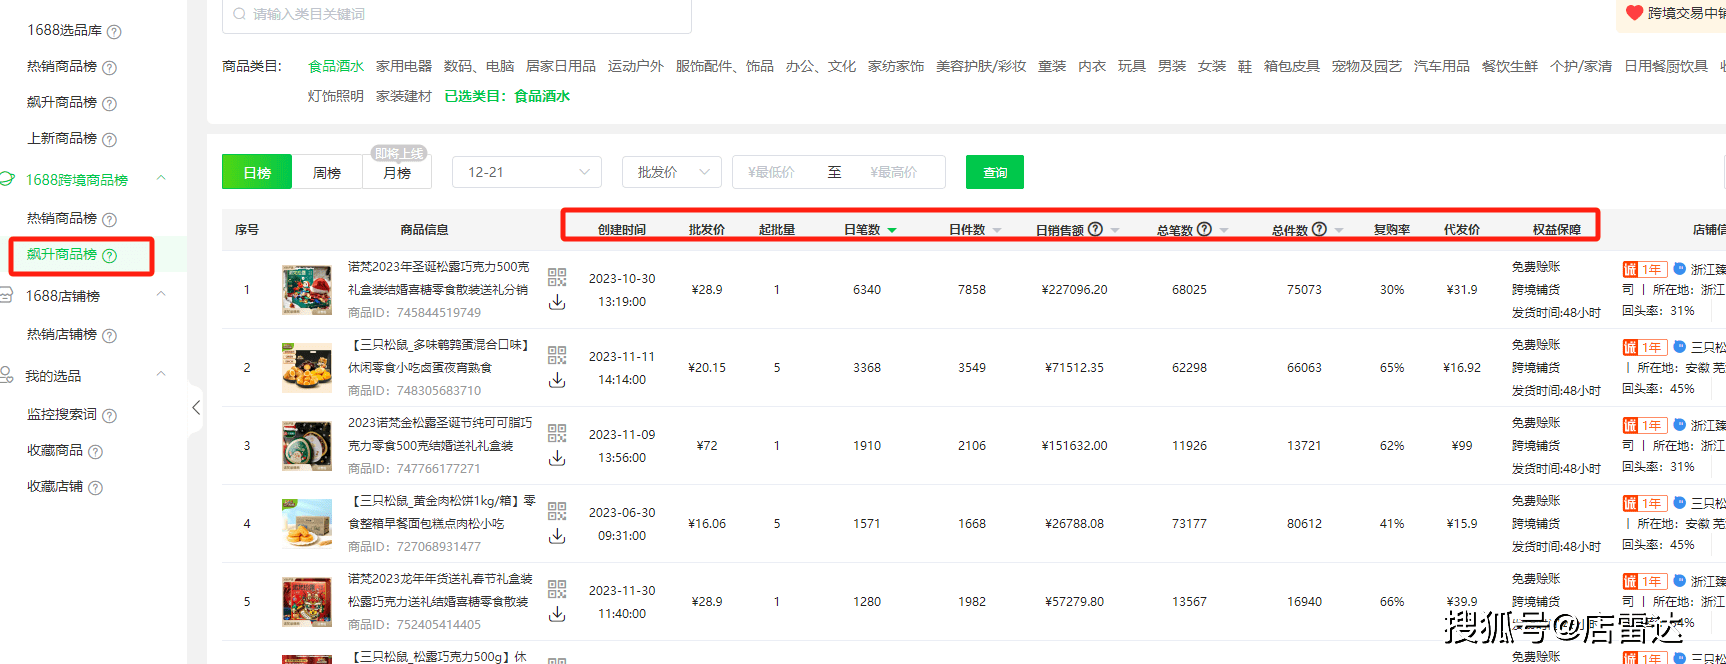Open the 12-21 date dropdown
Screen dimensions: 1726x664
point(527,172)
